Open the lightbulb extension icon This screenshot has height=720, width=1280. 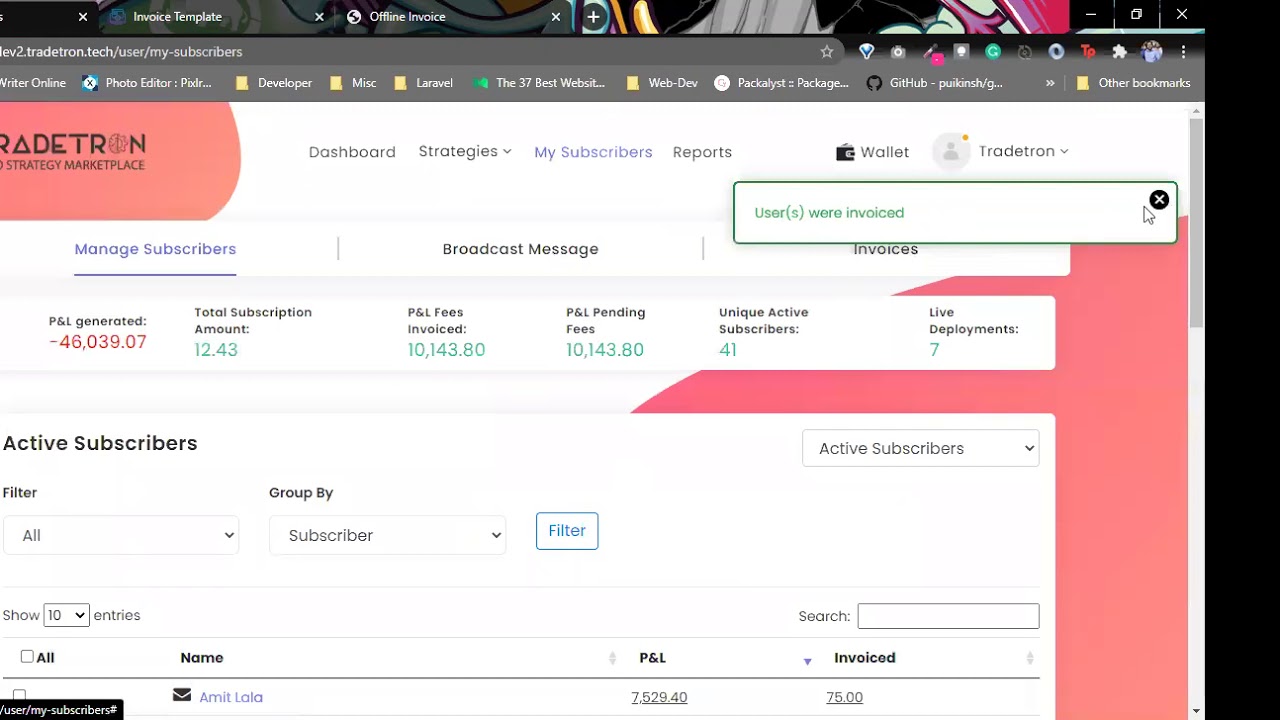click(x=961, y=52)
